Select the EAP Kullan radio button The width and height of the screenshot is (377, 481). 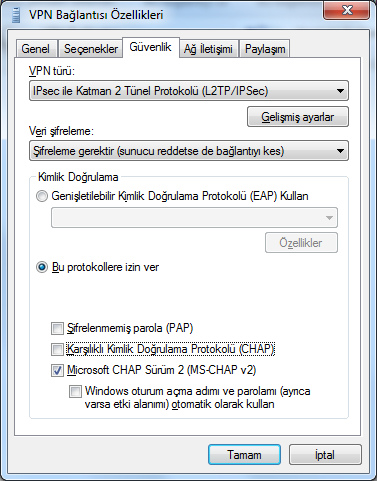coord(42,196)
